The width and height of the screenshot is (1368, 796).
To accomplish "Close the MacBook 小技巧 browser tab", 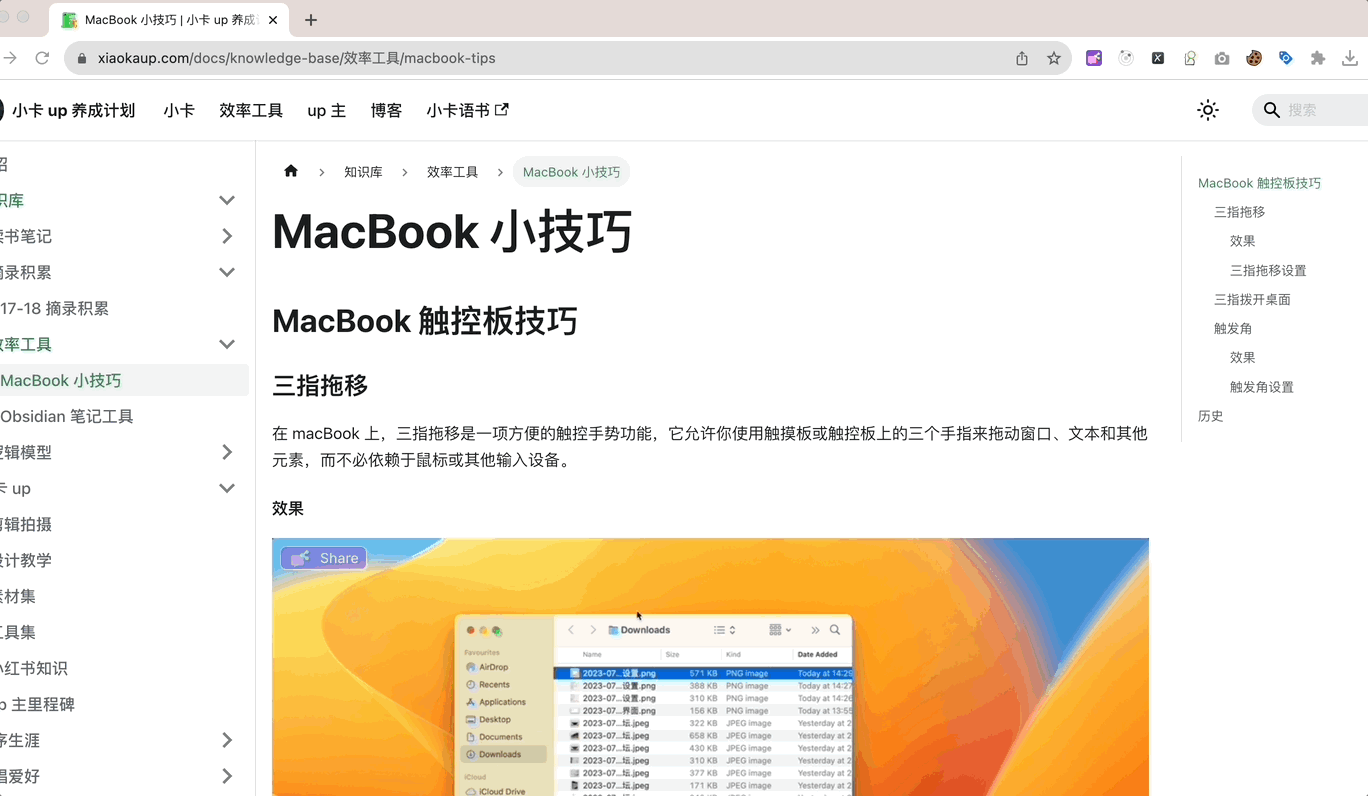I will (x=273, y=20).
